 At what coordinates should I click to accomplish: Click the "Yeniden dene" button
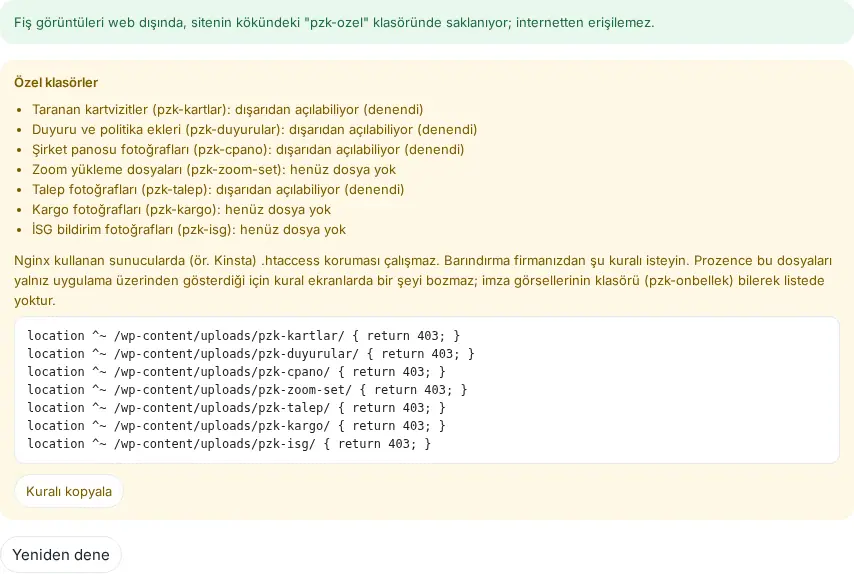click(x=61, y=554)
